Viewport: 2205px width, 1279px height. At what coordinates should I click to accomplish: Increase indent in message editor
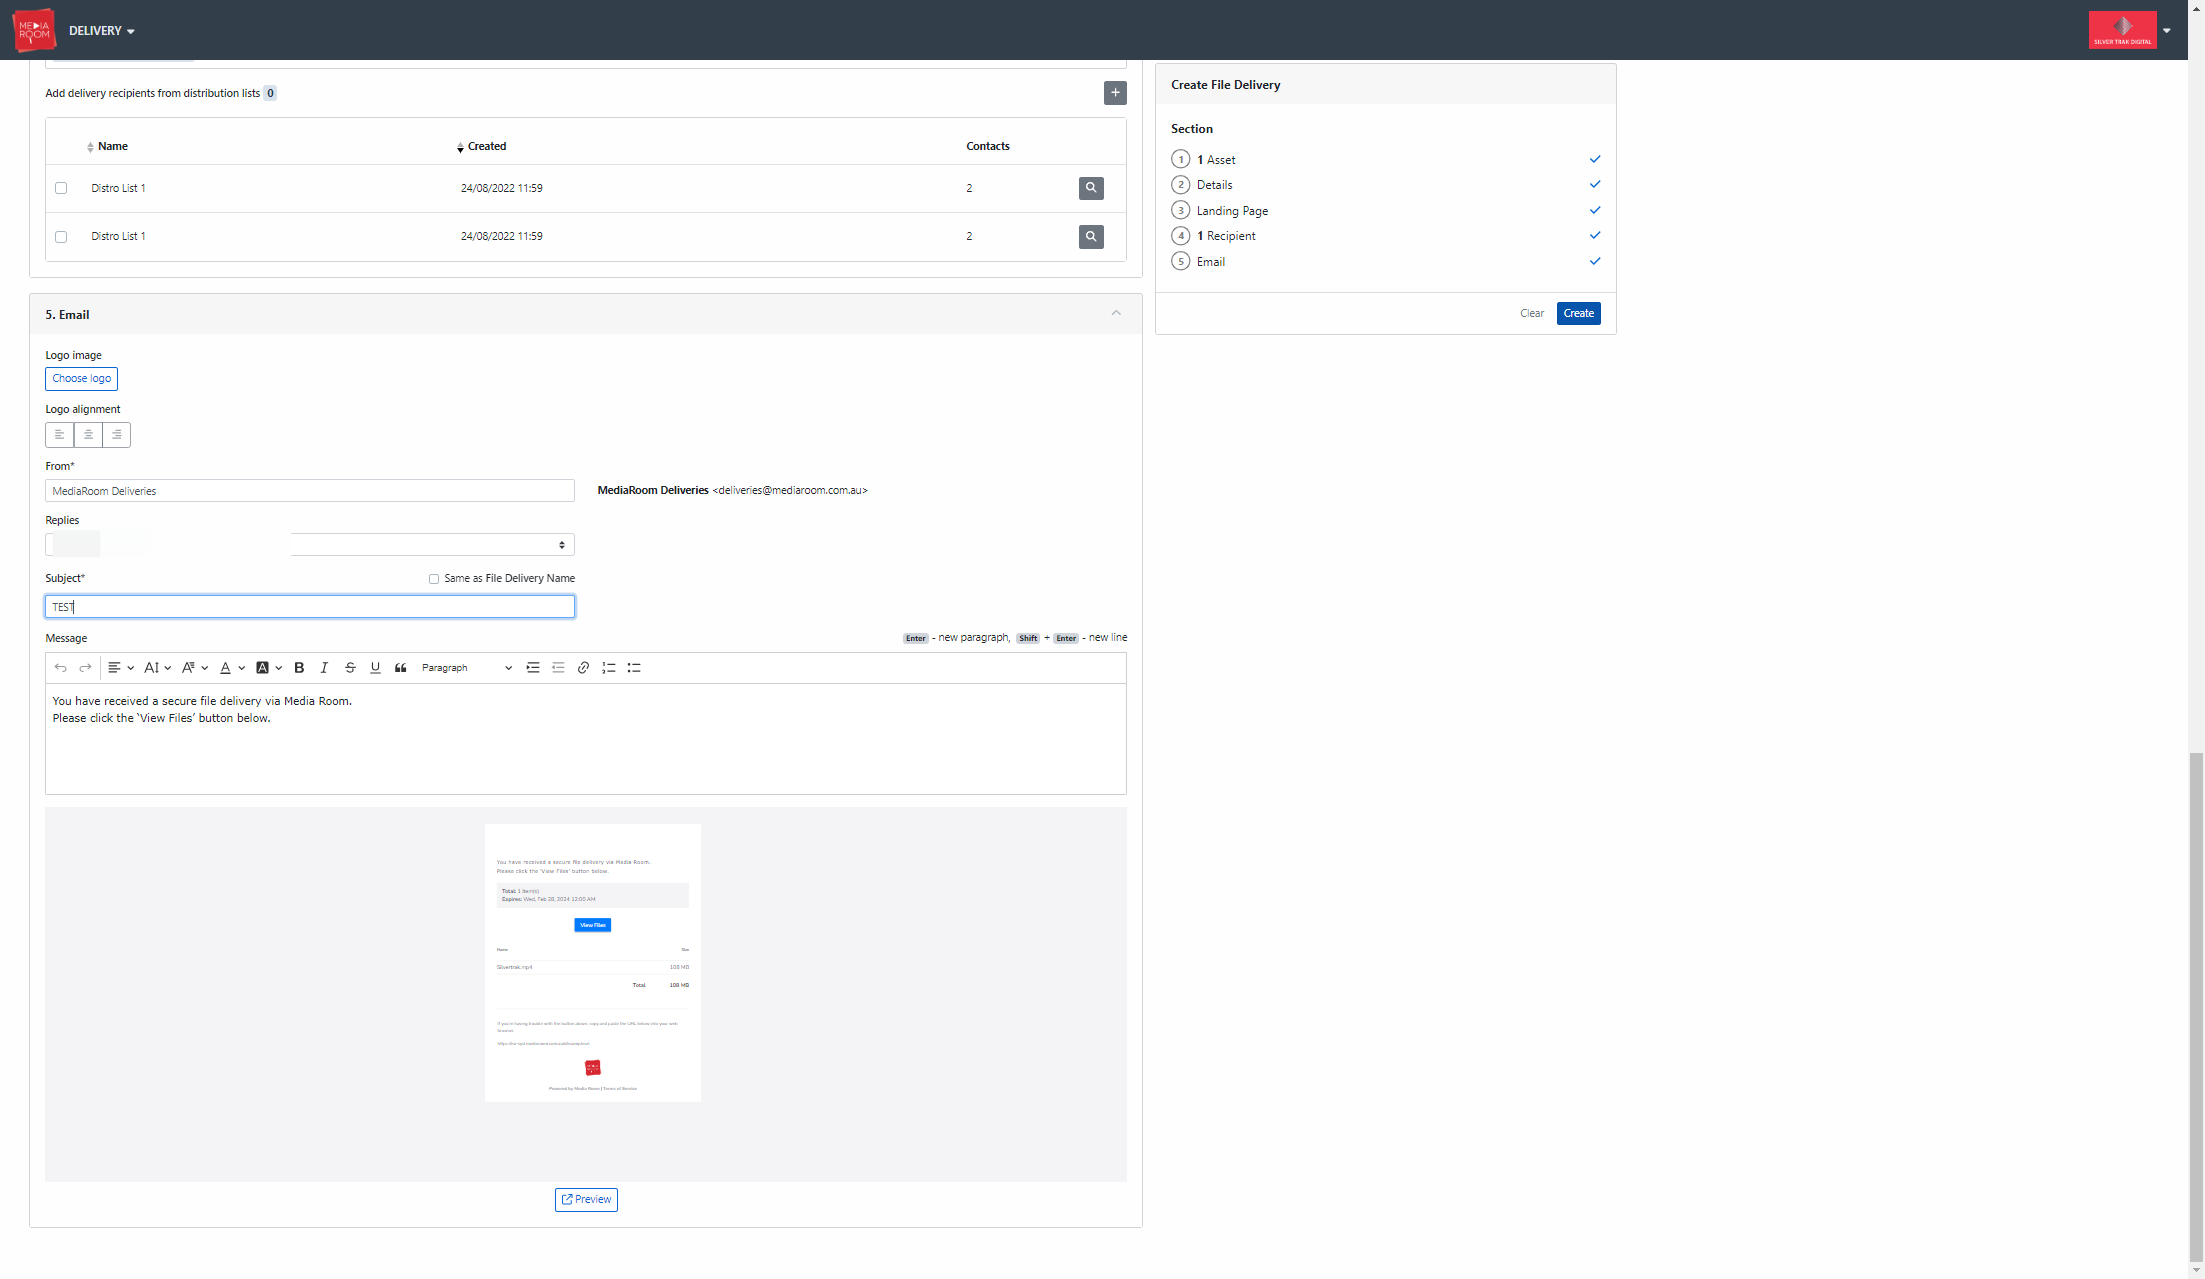click(x=533, y=668)
